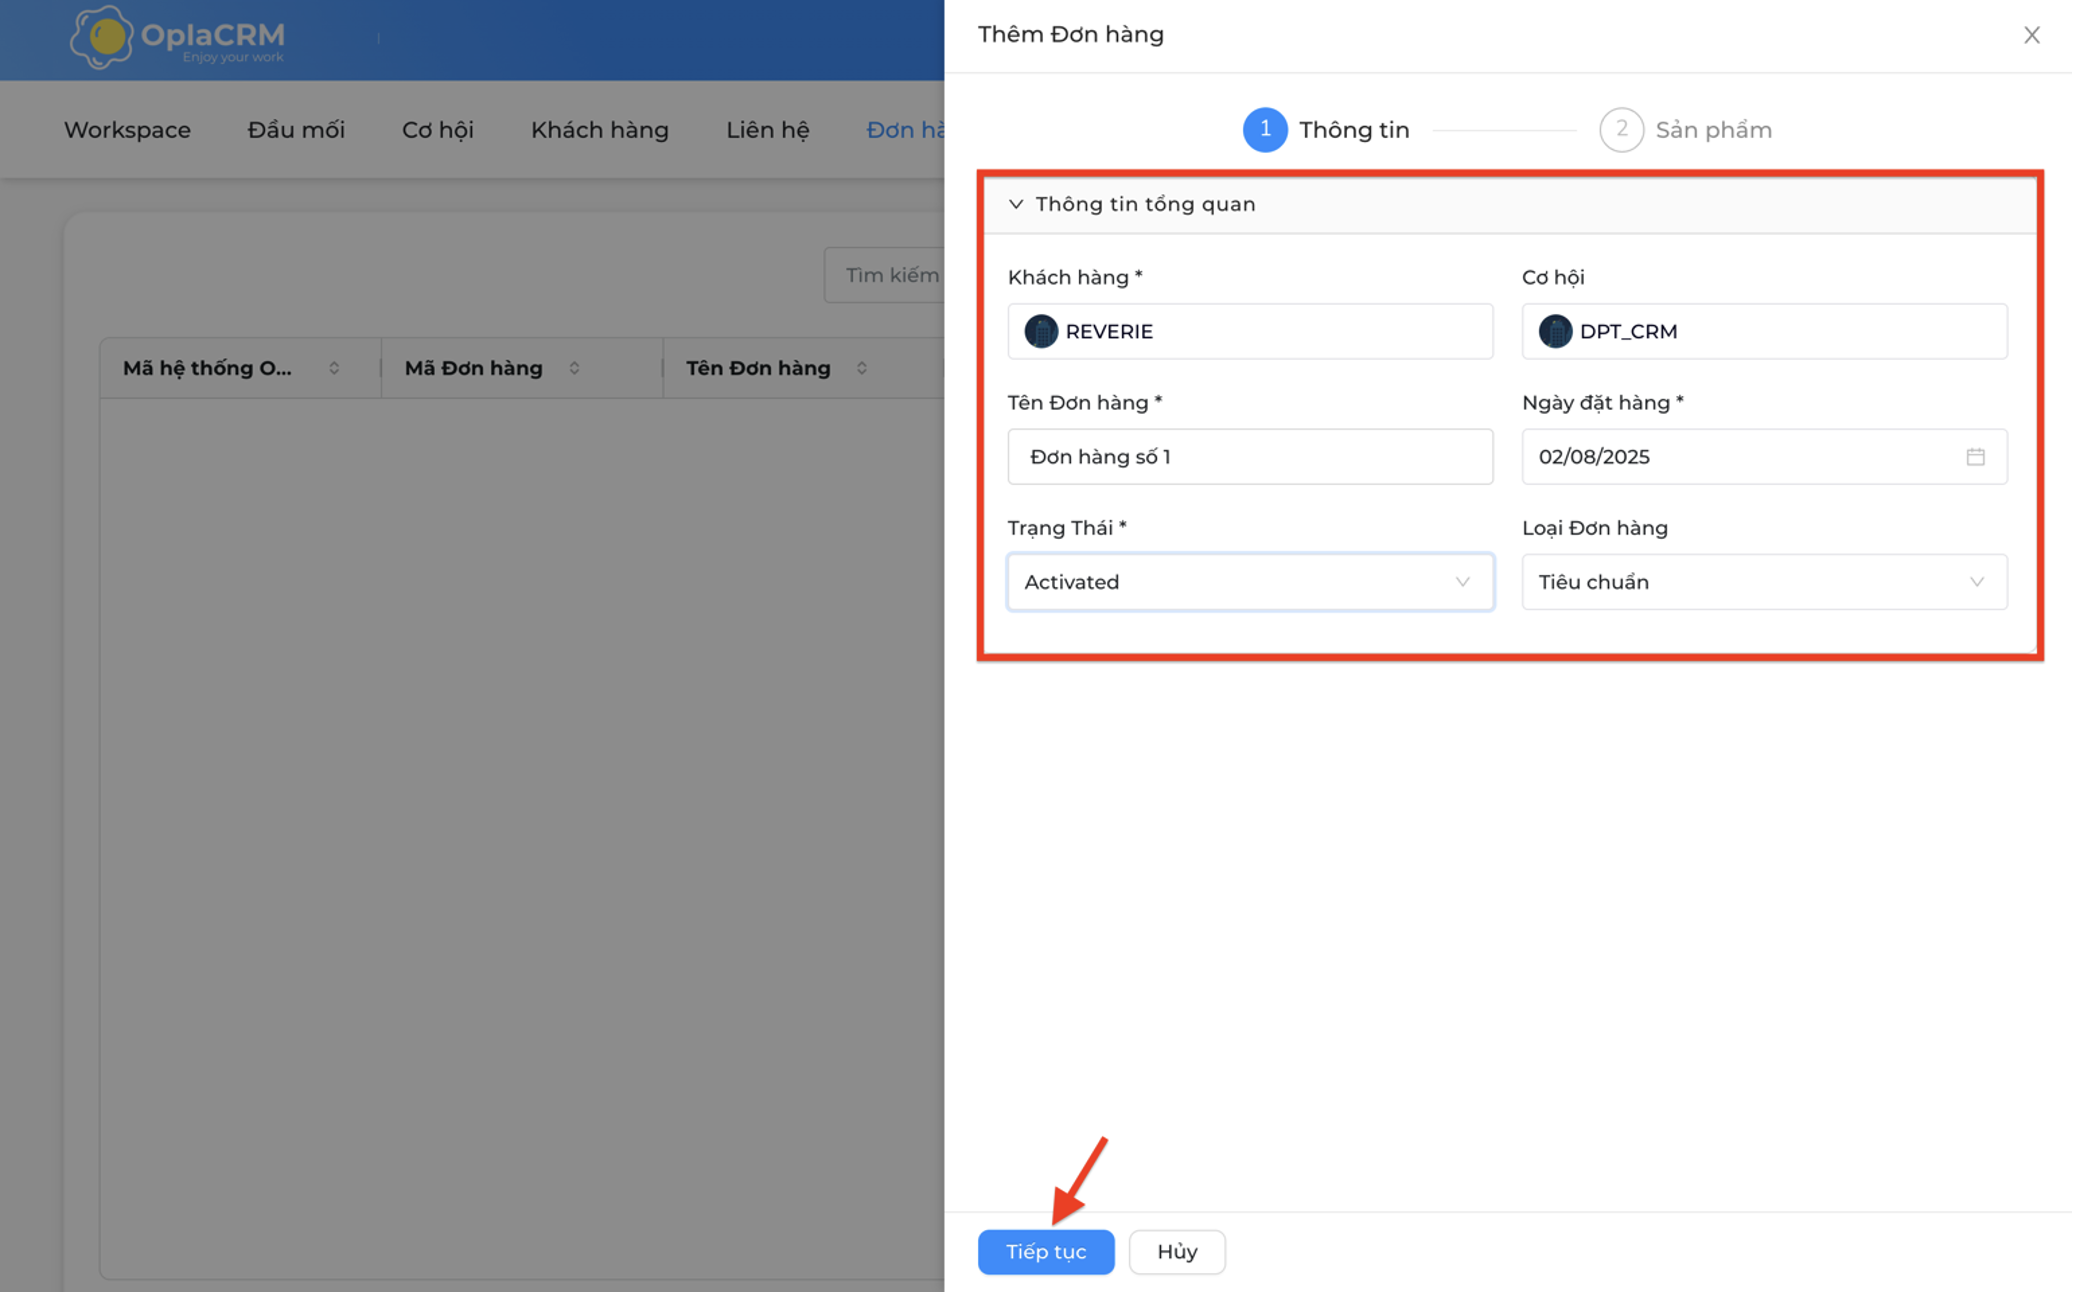Sort by Mã Đơn hàng column arrows

tap(575, 369)
